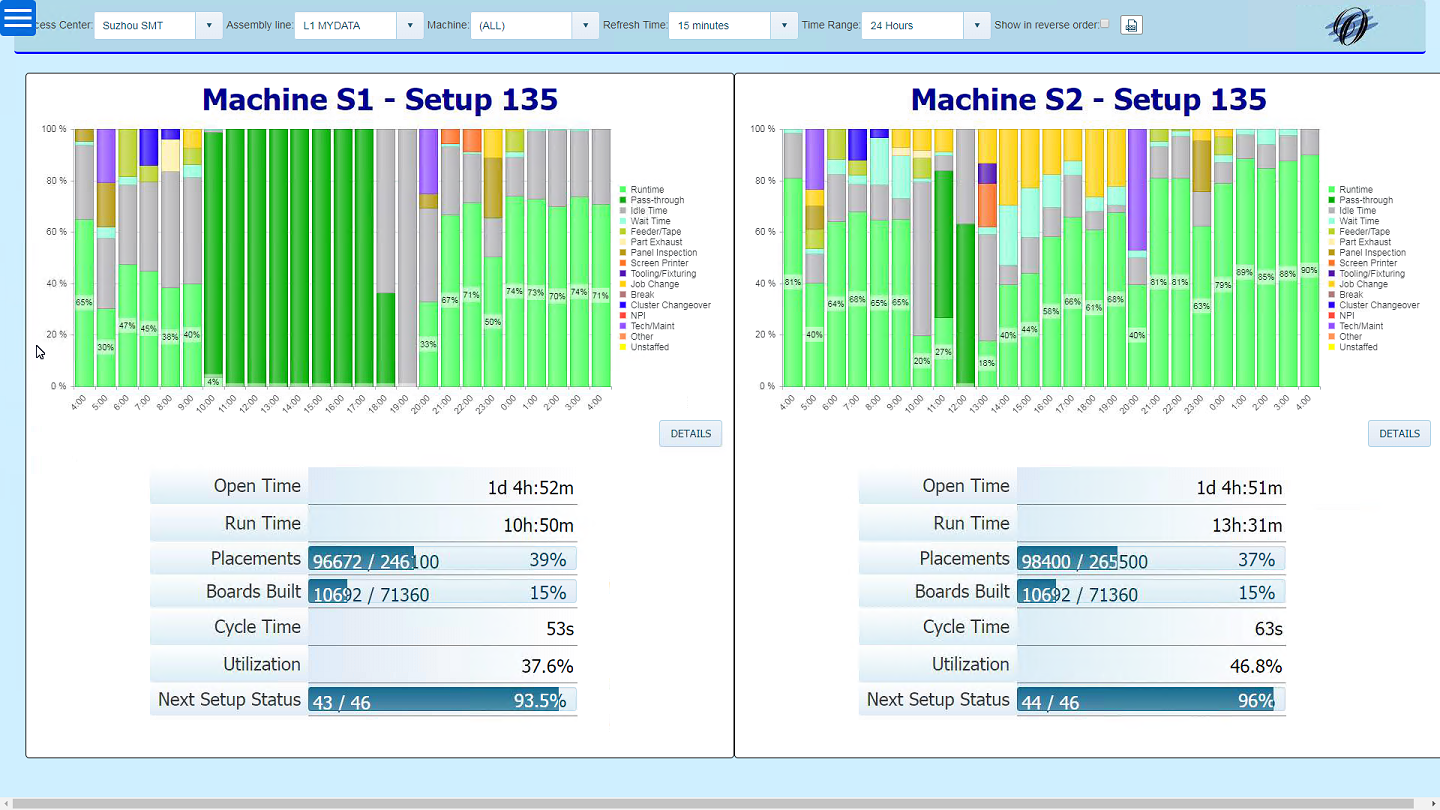Open the hamburger menu
Viewport: 1440px width, 810px height.
coord(18,18)
